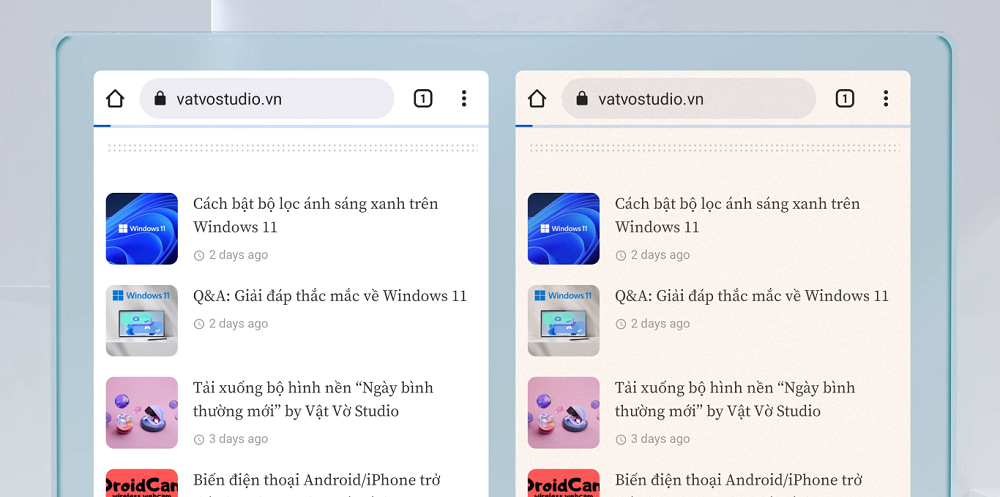Tap the home icon in the right cream browser
1000x497 pixels.
537,99
